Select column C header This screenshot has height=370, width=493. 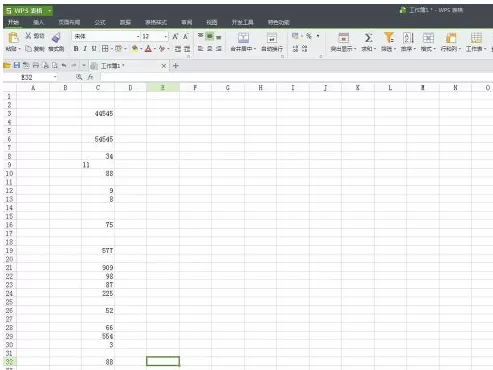98,88
